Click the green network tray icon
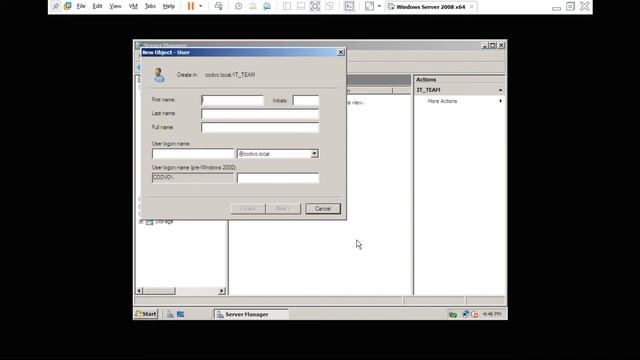This screenshot has height=360, width=640. point(453,314)
